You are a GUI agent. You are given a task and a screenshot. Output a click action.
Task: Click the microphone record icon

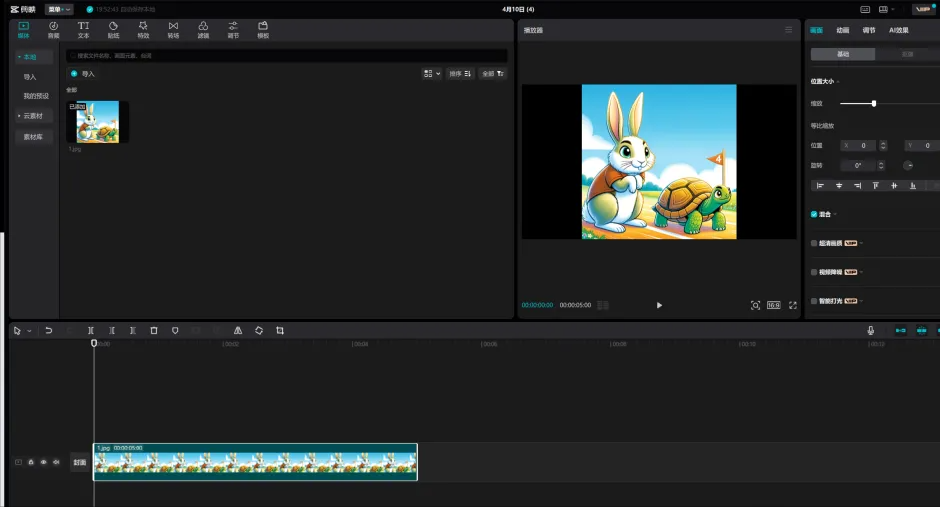click(x=871, y=330)
